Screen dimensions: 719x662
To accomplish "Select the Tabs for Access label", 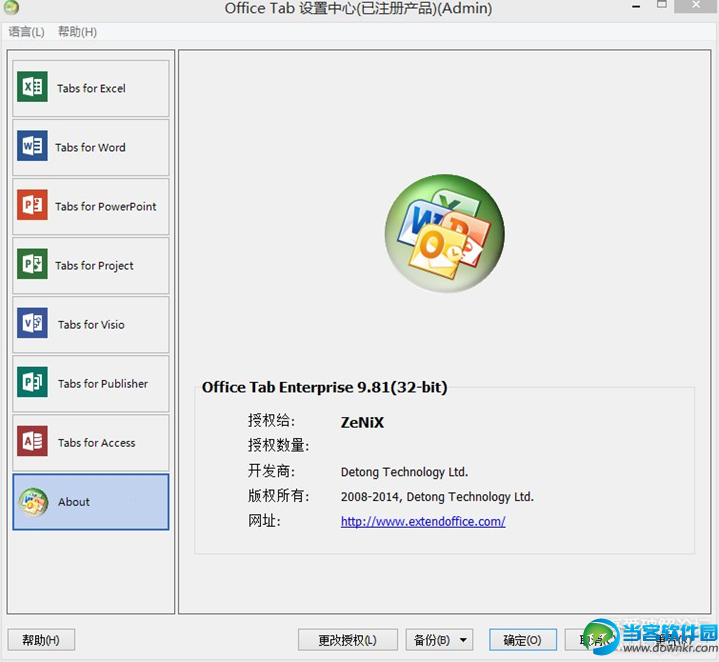I will pos(96,443).
